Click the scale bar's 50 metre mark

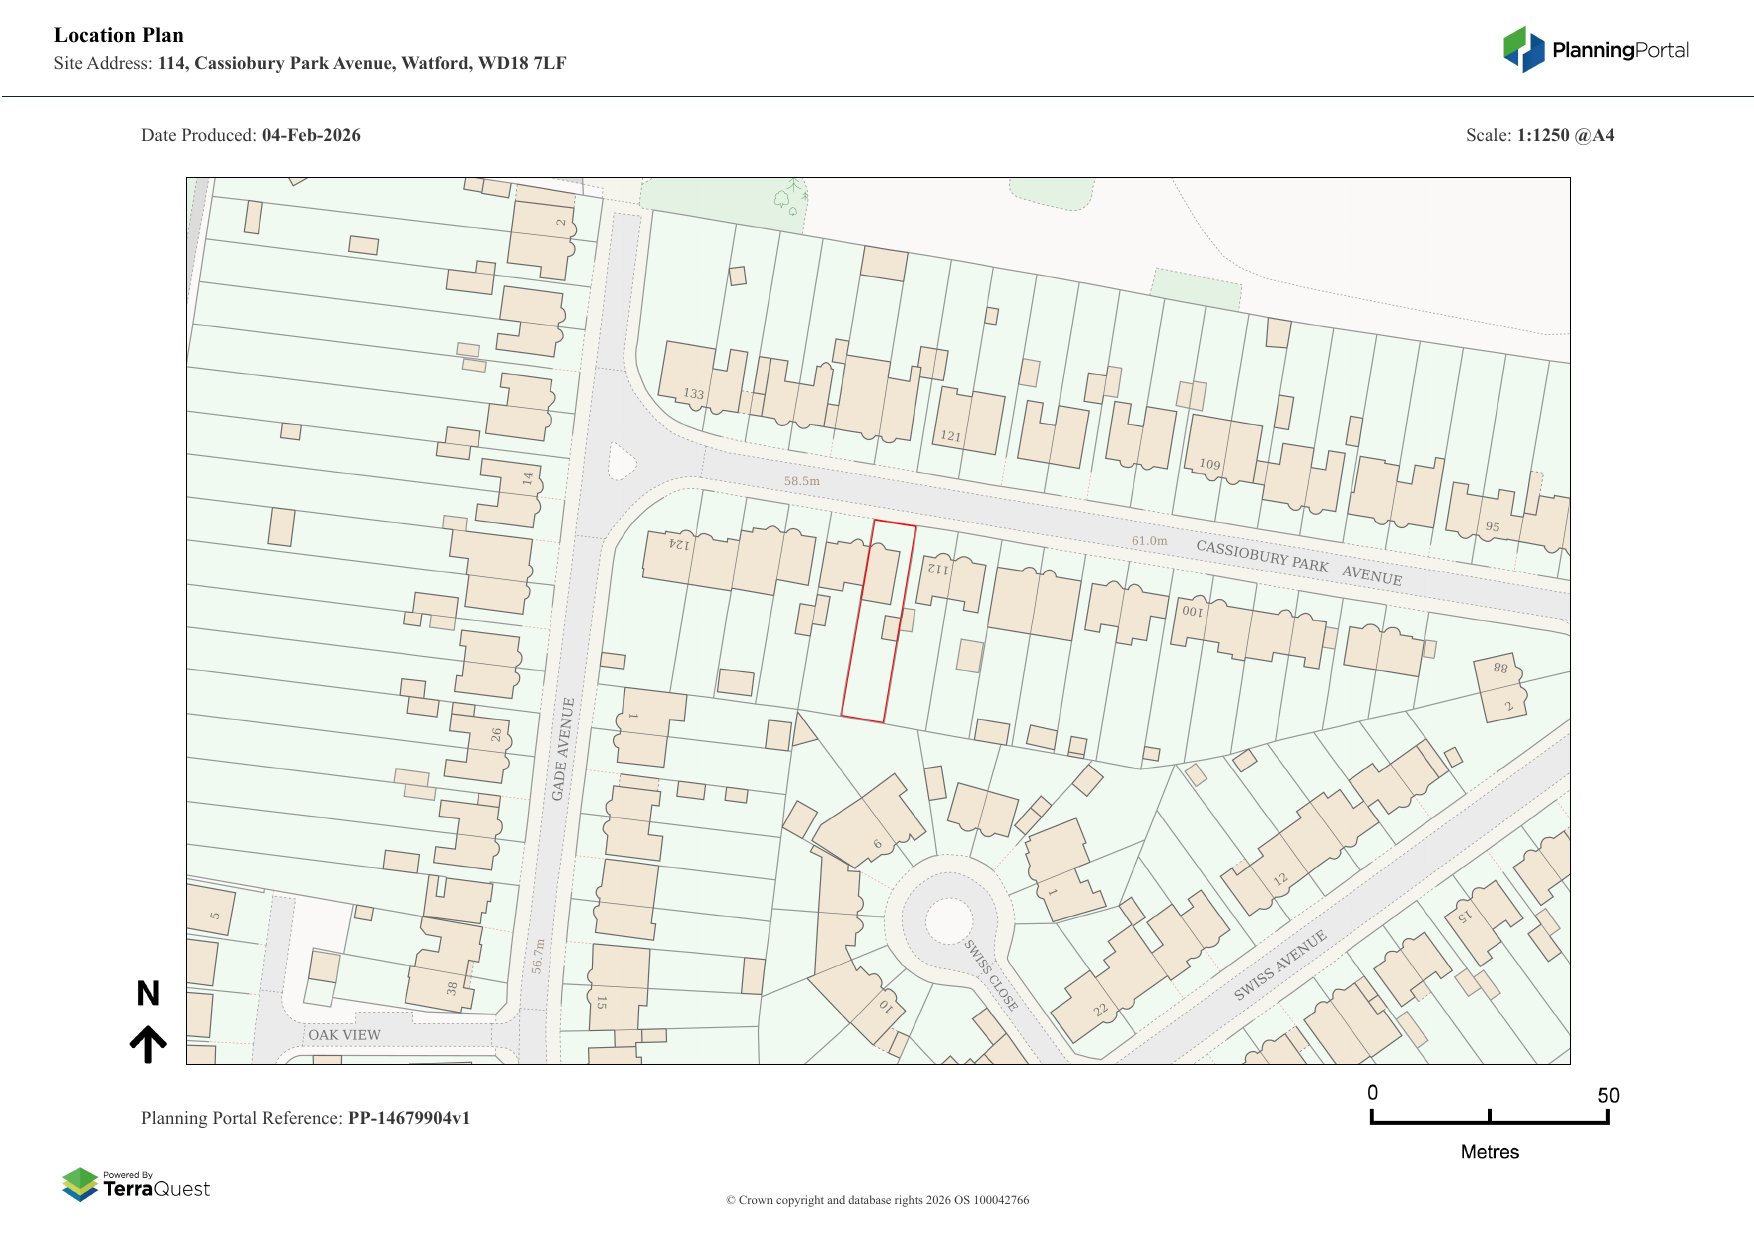point(1607,1116)
